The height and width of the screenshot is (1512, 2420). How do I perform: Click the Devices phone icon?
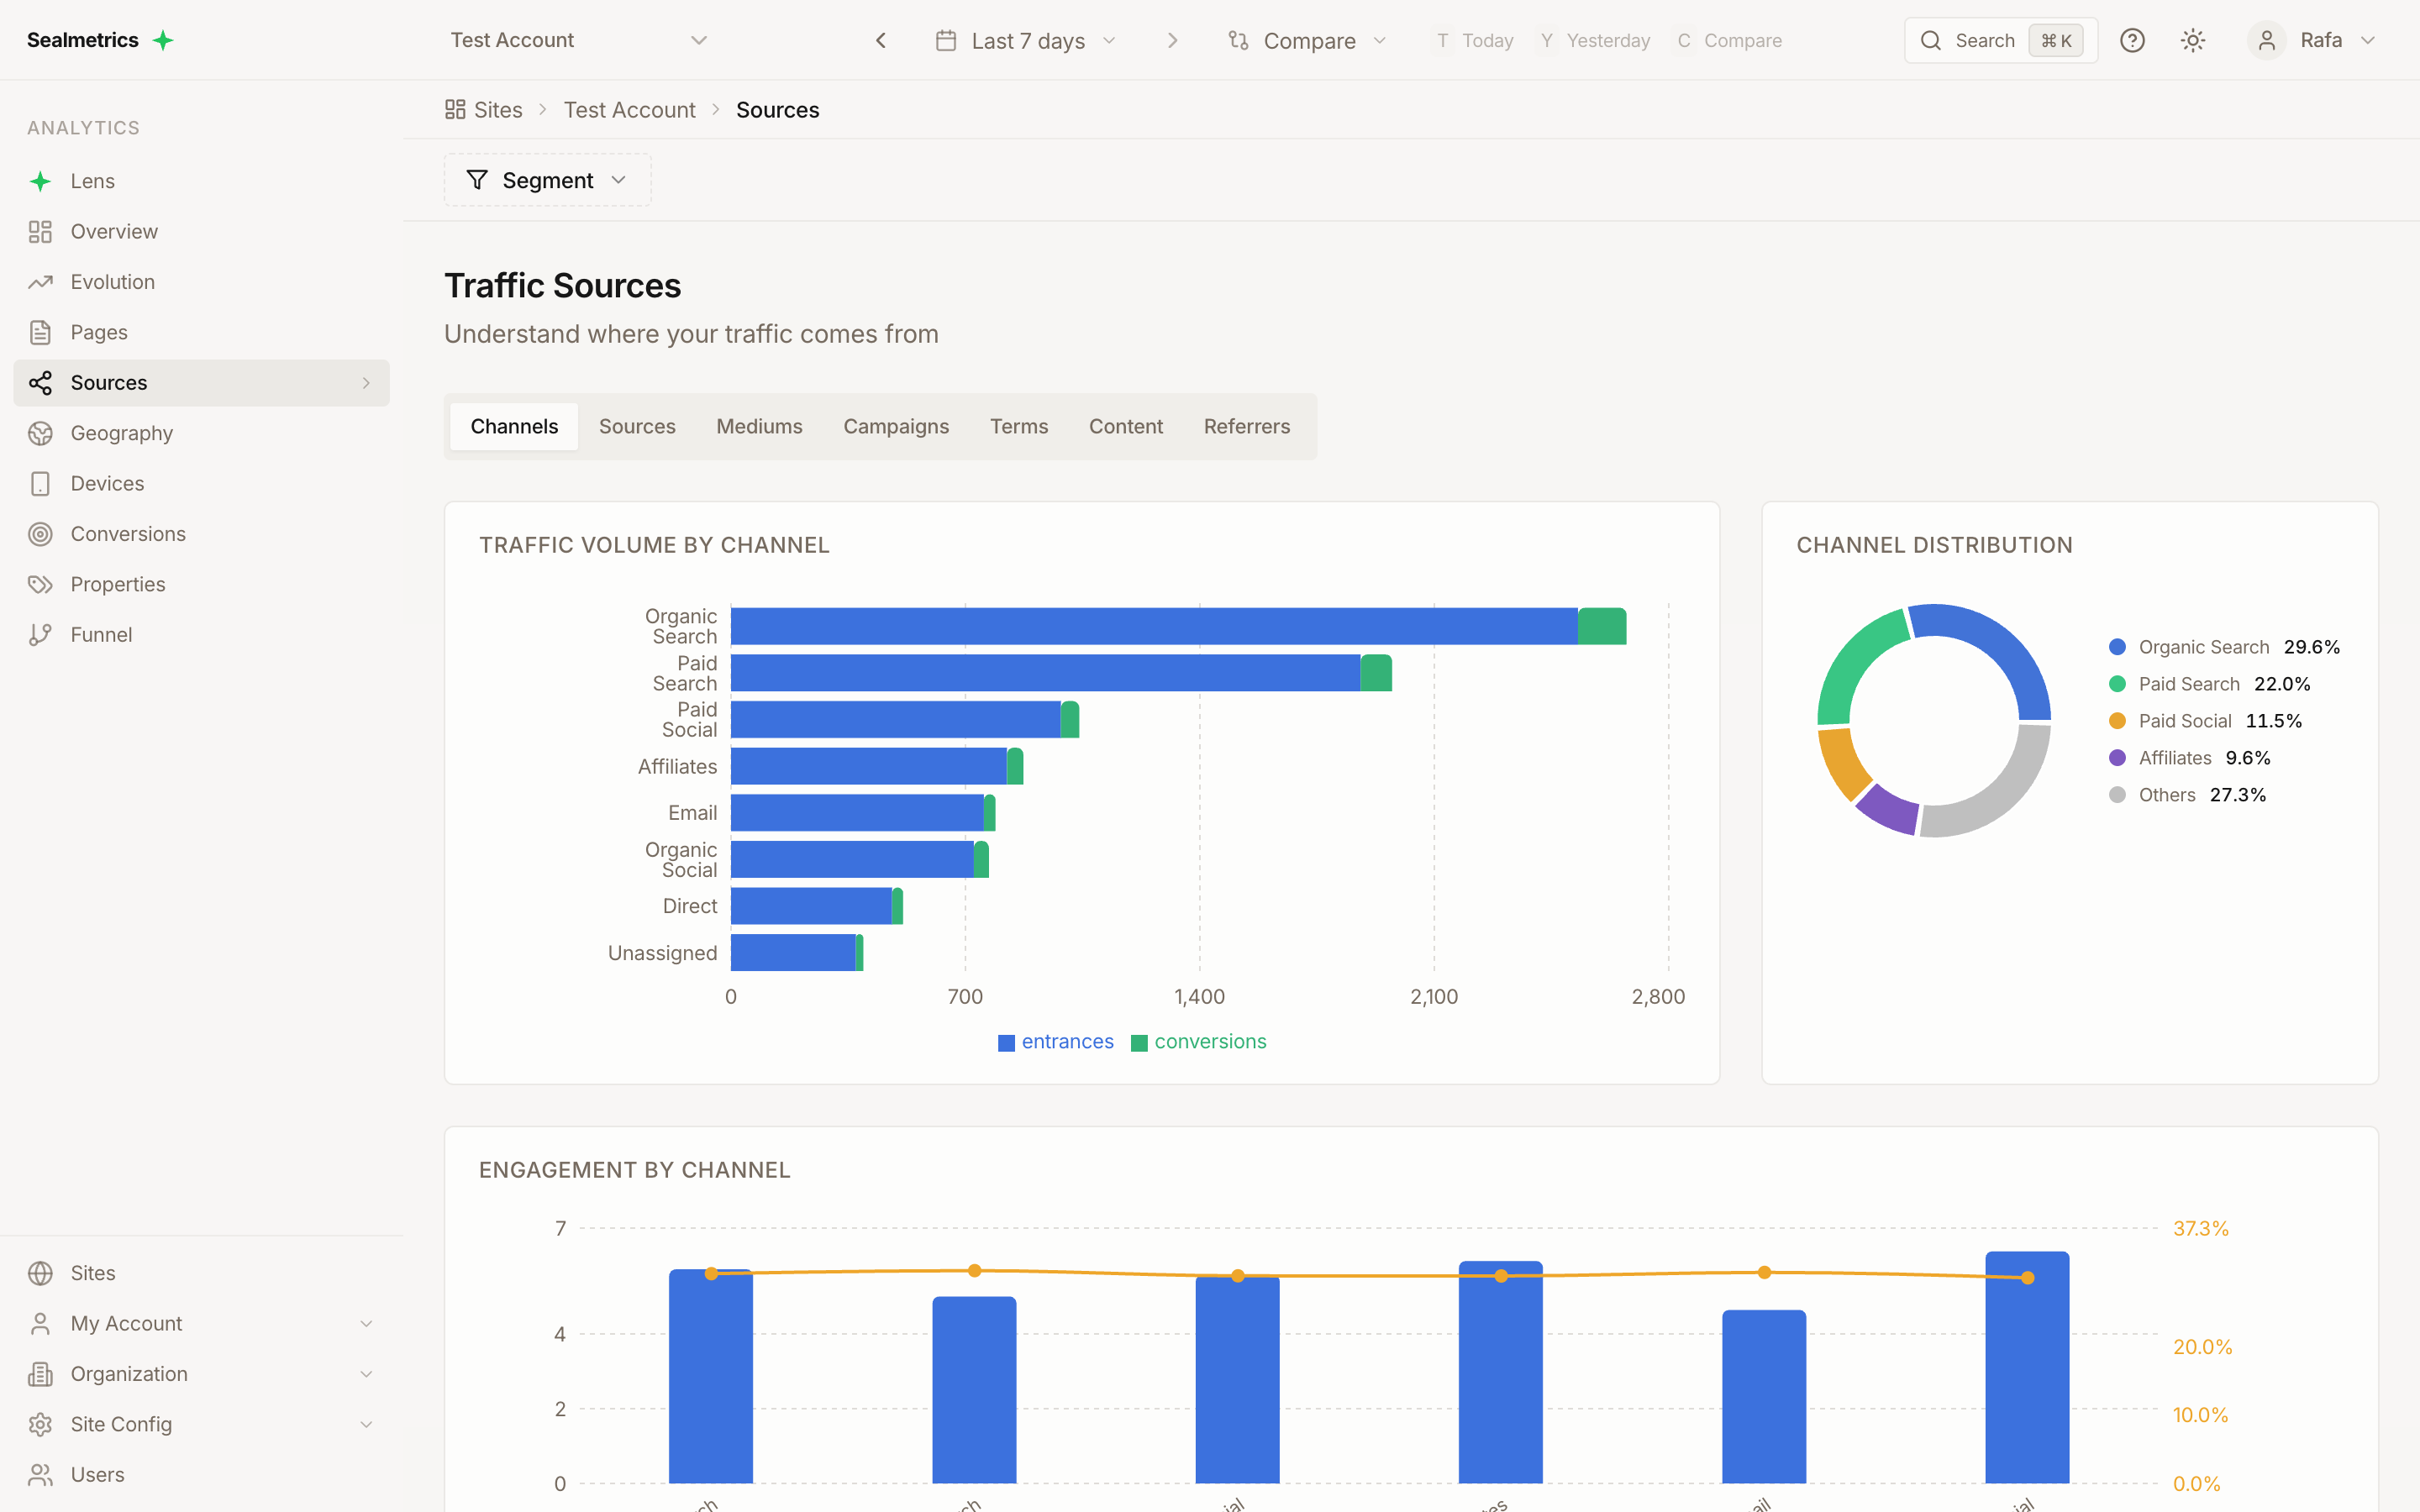40,484
